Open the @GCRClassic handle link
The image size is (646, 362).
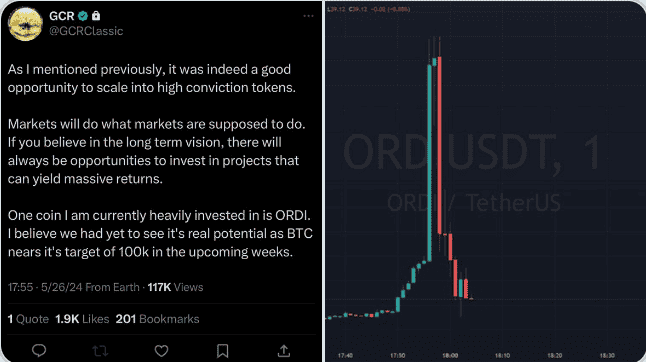86,31
